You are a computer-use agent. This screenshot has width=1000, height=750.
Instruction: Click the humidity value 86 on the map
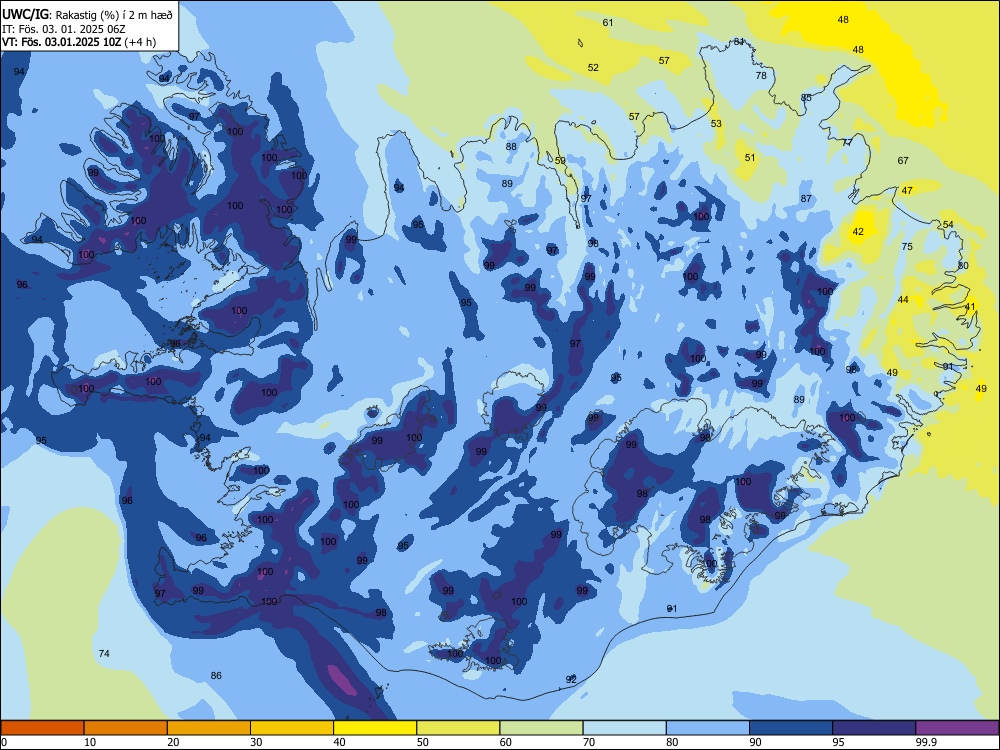pyautogui.click(x=216, y=675)
